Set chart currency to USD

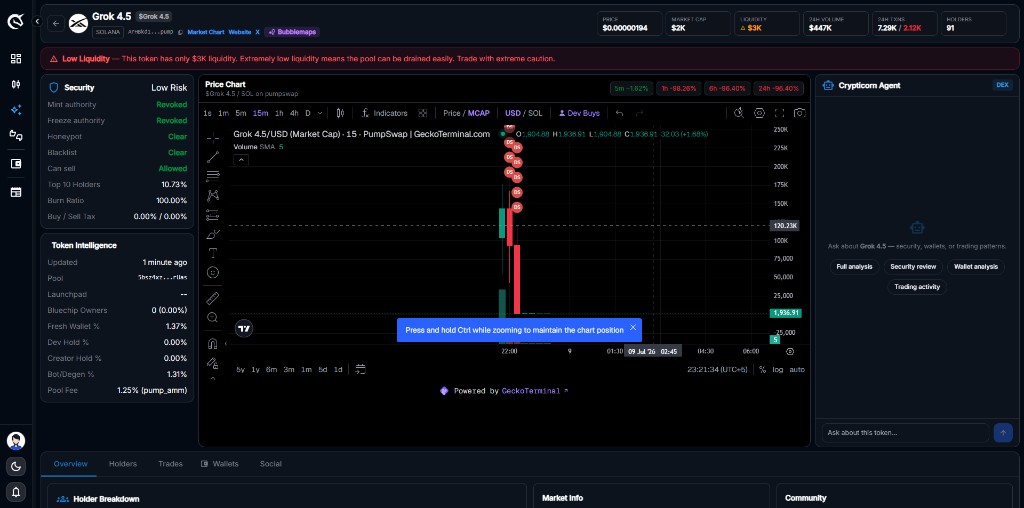pyautogui.click(x=513, y=113)
